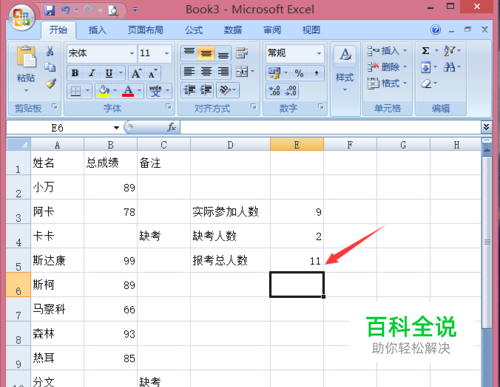The height and width of the screenshot is (387, 500).
Task: Open Sort and Filter menu
Action: pyautogui.click(x=451, y=51)
